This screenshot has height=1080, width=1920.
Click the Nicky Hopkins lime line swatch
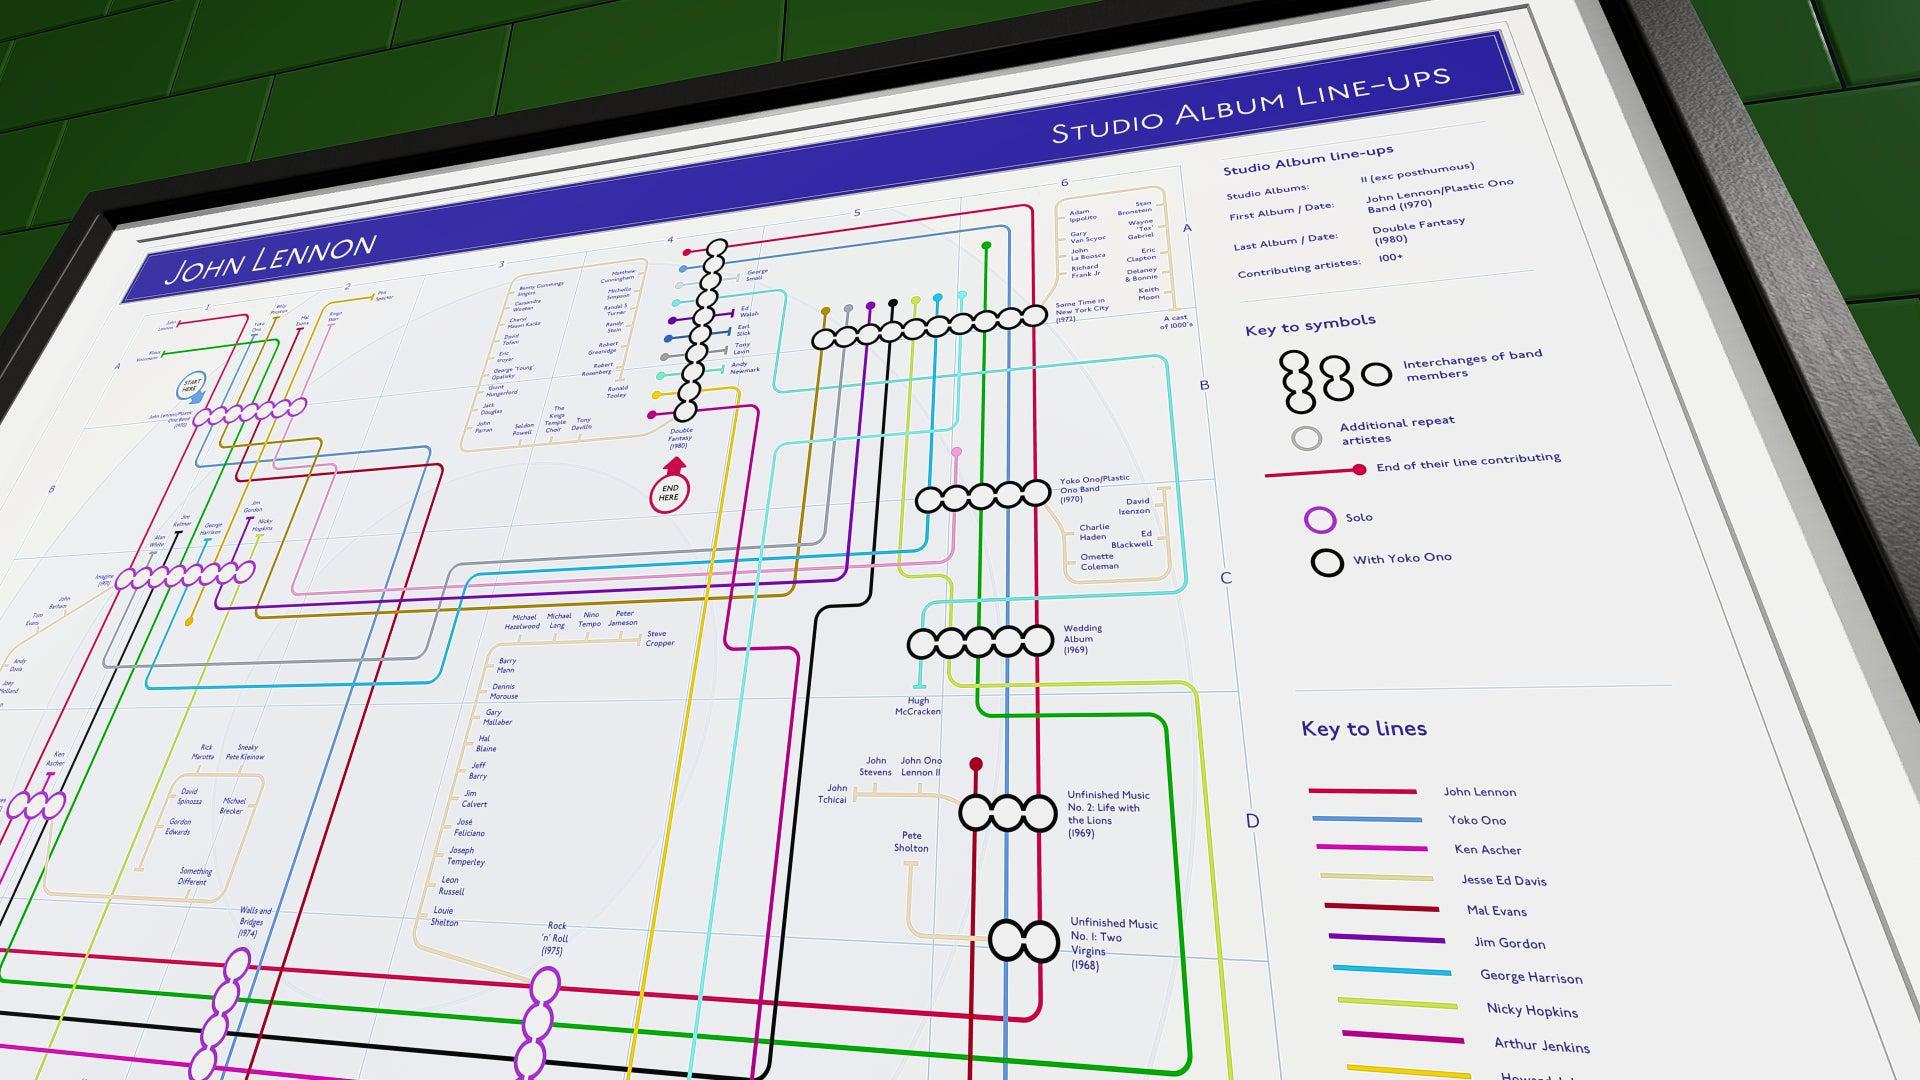pos(1397,1002)
